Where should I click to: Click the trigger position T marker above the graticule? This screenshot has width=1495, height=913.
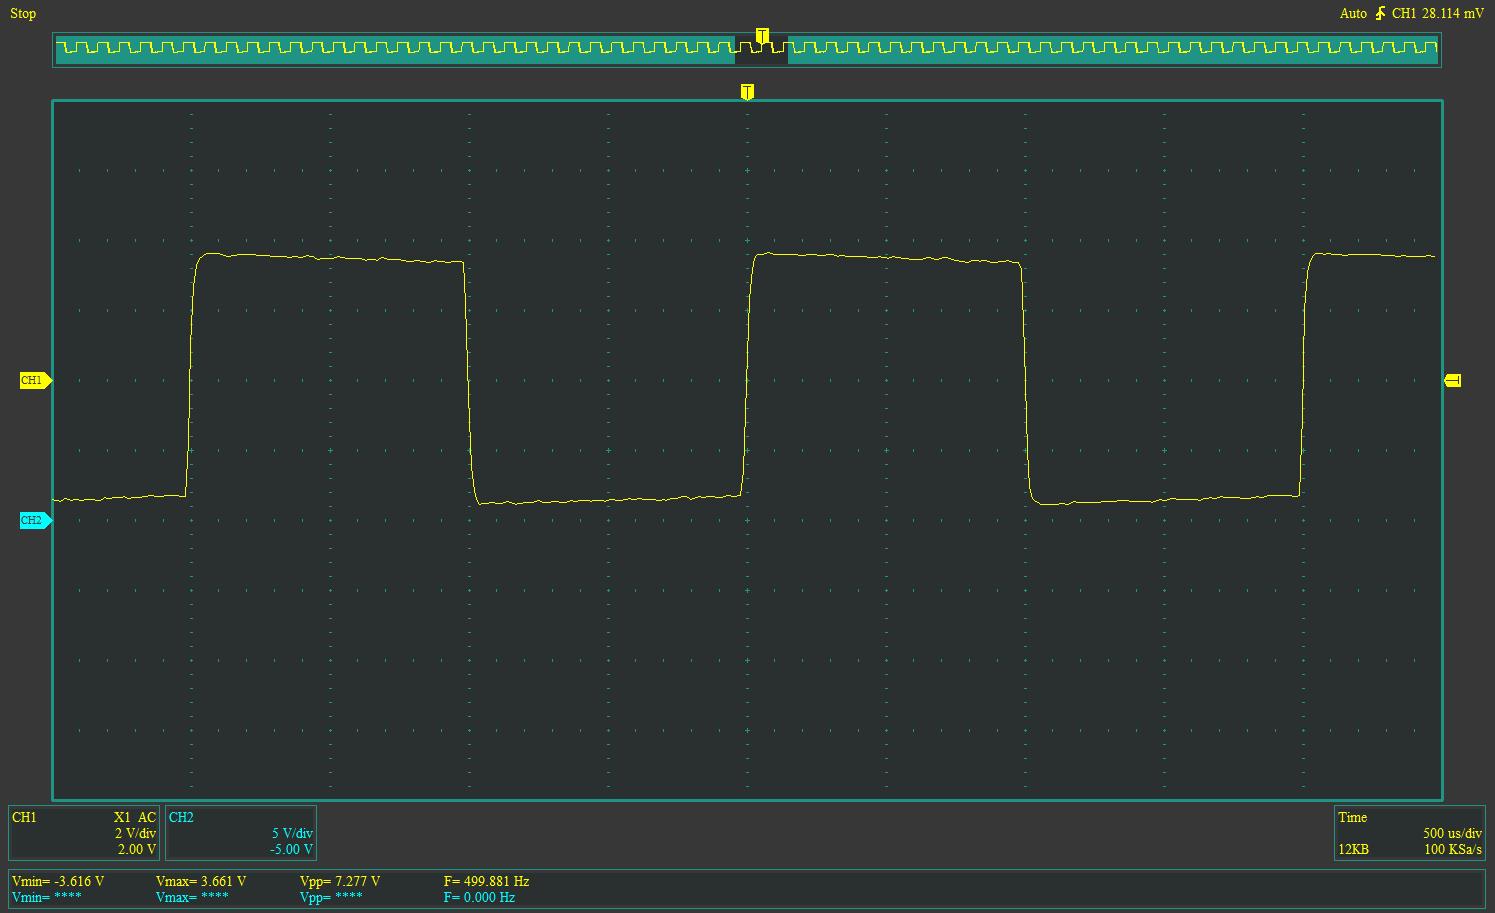click(x=747, y=92)
